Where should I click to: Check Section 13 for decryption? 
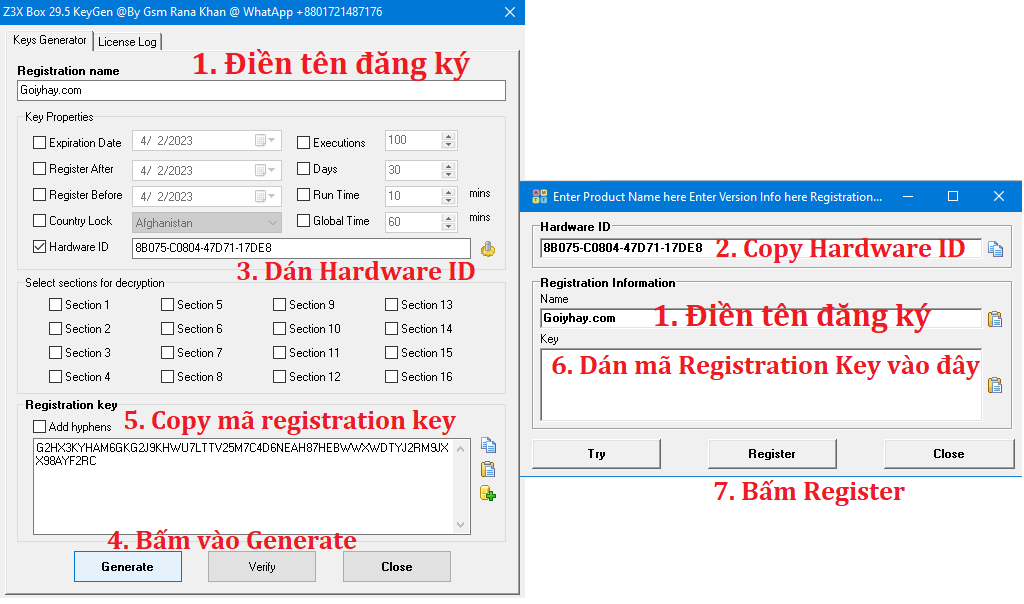coord(391,304)
